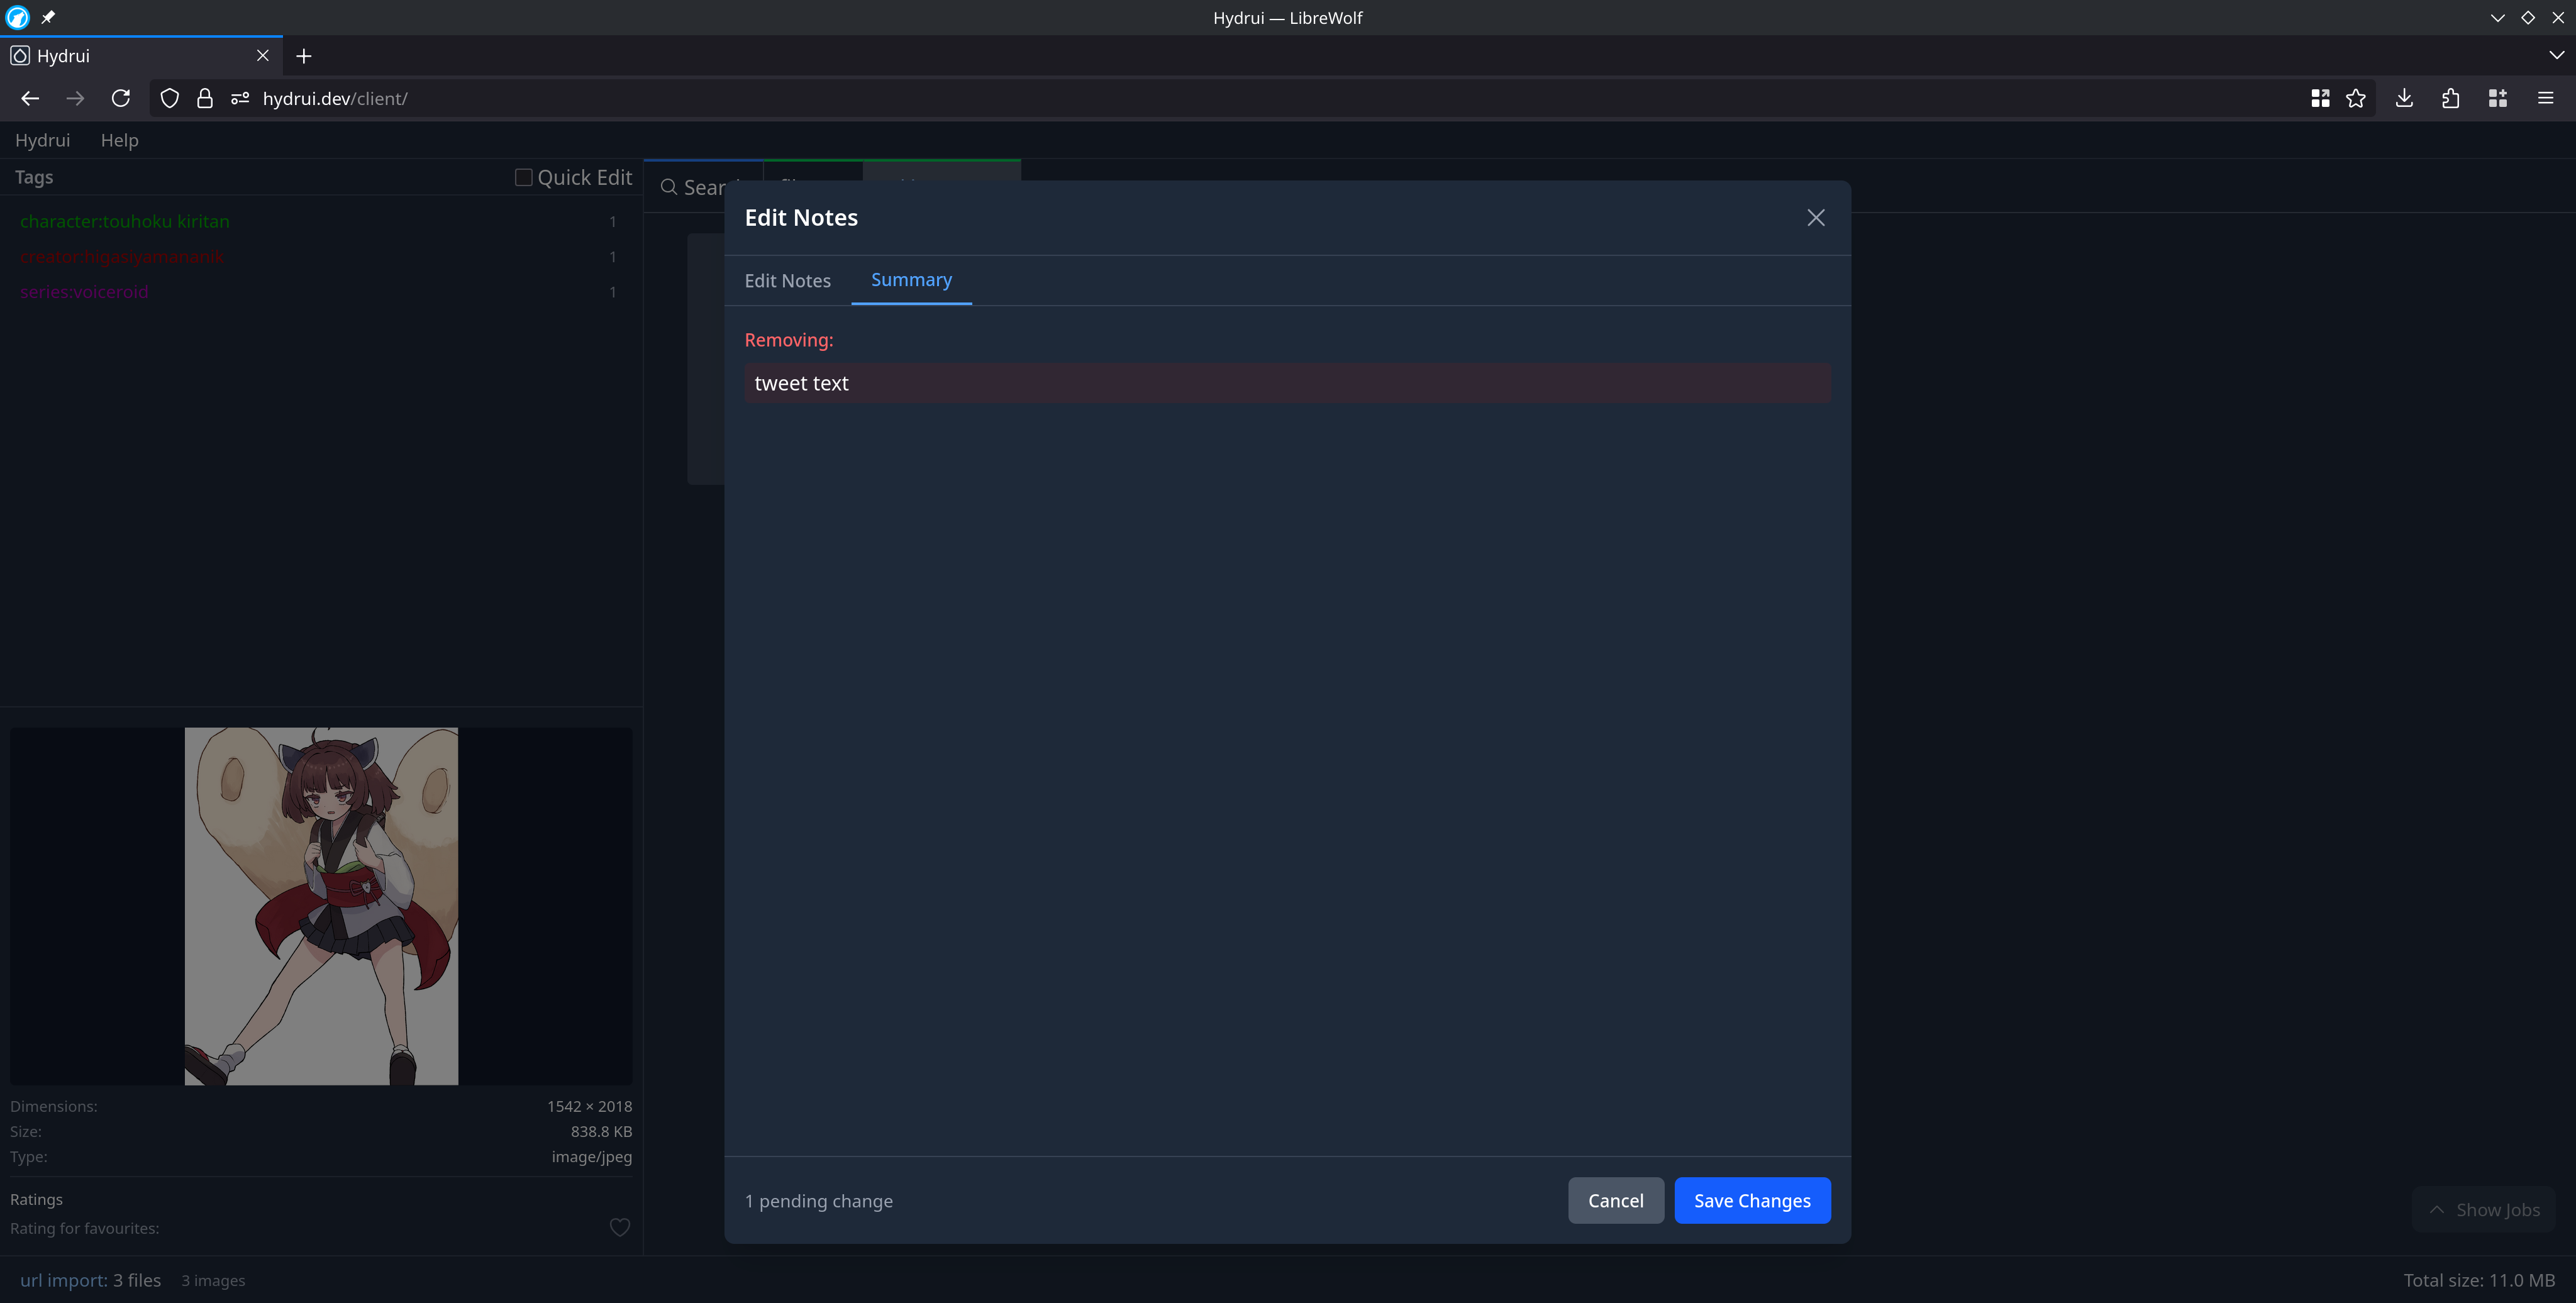This screenshot has height=1303, width=2576.
Task: Click the heart favourites rating icon
Action: 619,1227
